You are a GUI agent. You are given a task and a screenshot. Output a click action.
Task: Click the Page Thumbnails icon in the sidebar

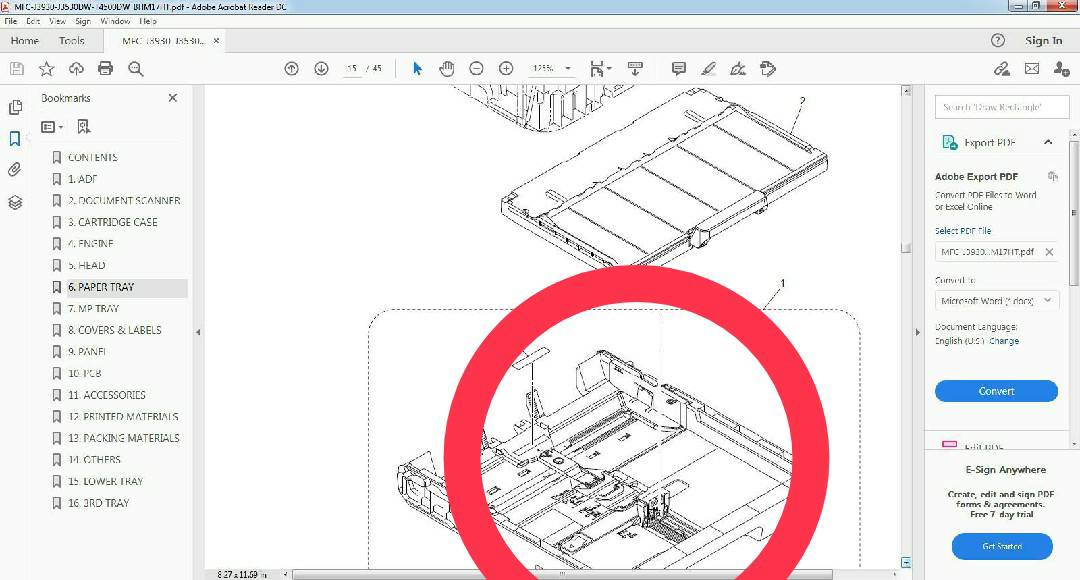[15, 105]
